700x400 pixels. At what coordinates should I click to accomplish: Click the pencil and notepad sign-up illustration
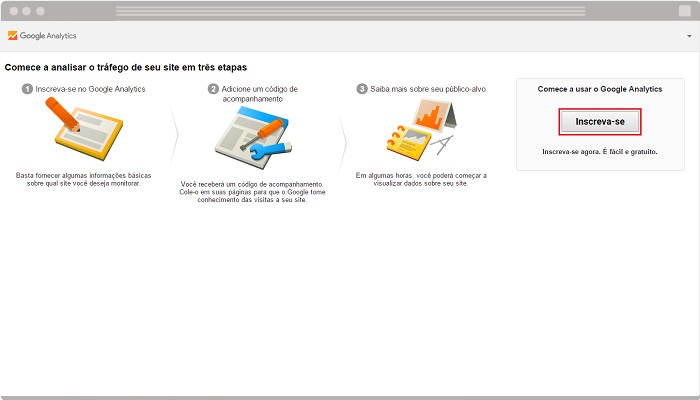pyautogui.click(x=84, y=129)
